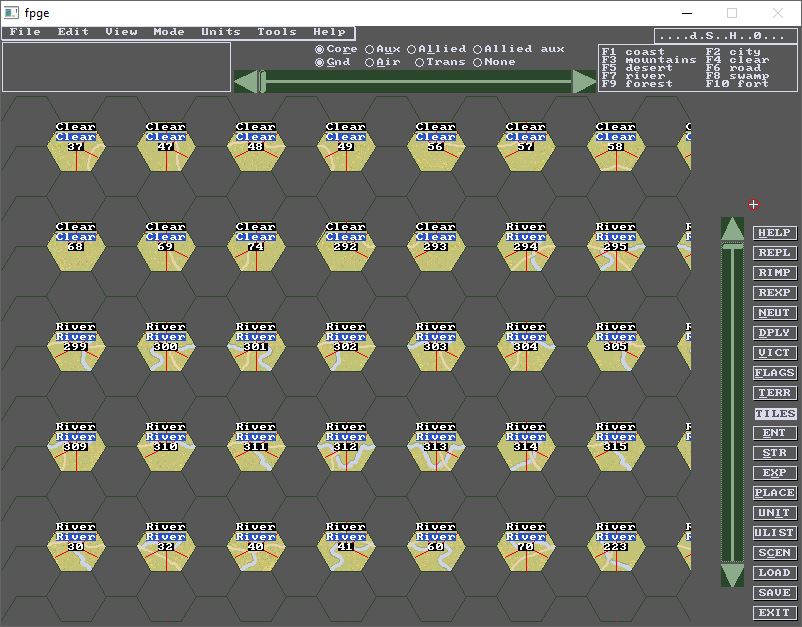Open the ULIST unit list button

pos(774,533)
